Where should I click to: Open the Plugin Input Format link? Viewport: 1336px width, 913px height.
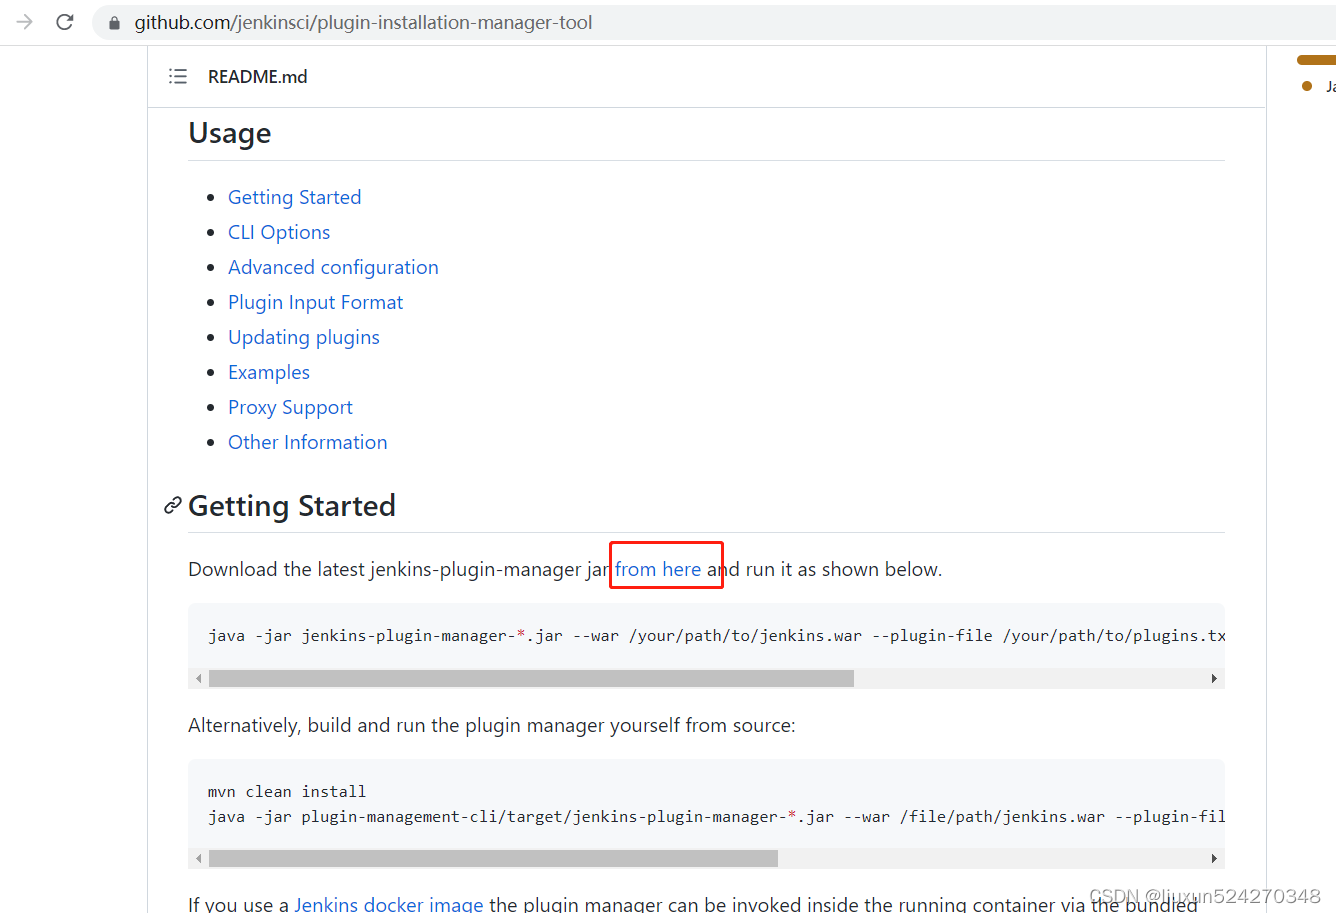tap(315, 302)
